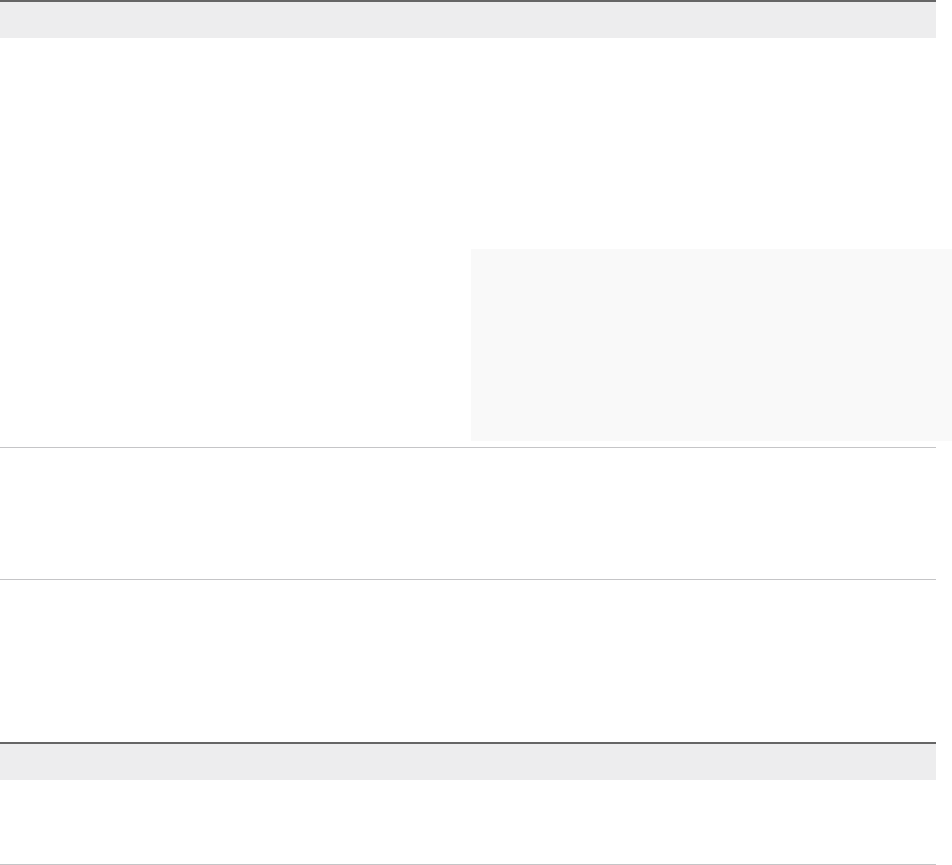
Task: Click the right half of lower header bar
Action: click(x=700, y=761)
